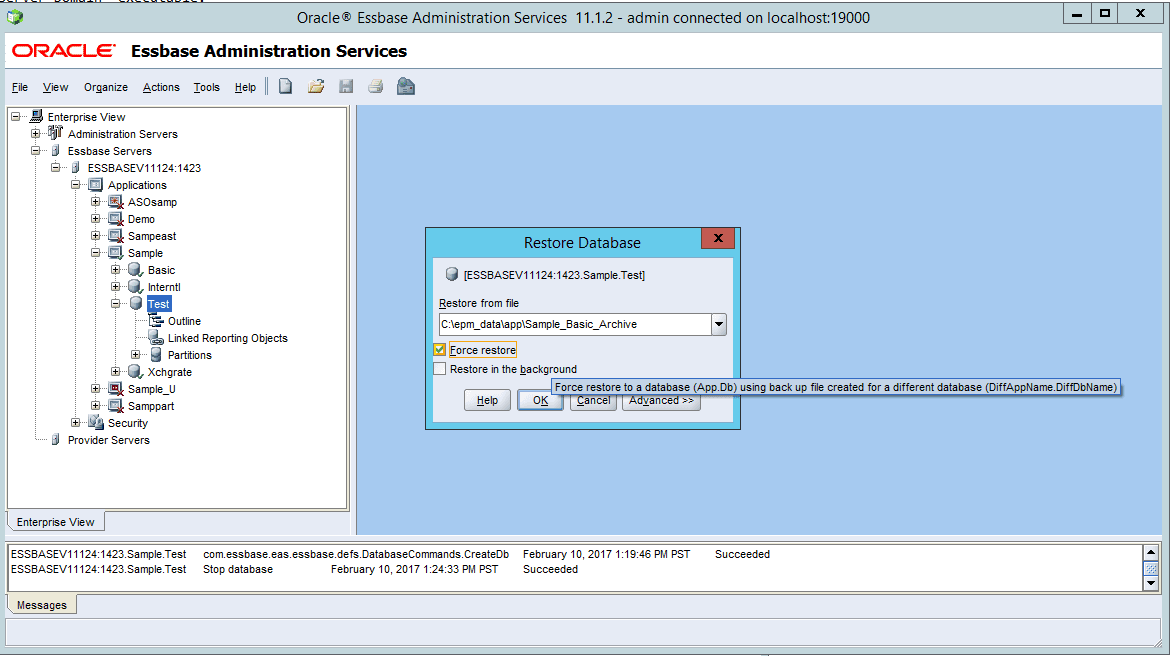Select the Basic database icon under Sample

[x=136, y=269]
